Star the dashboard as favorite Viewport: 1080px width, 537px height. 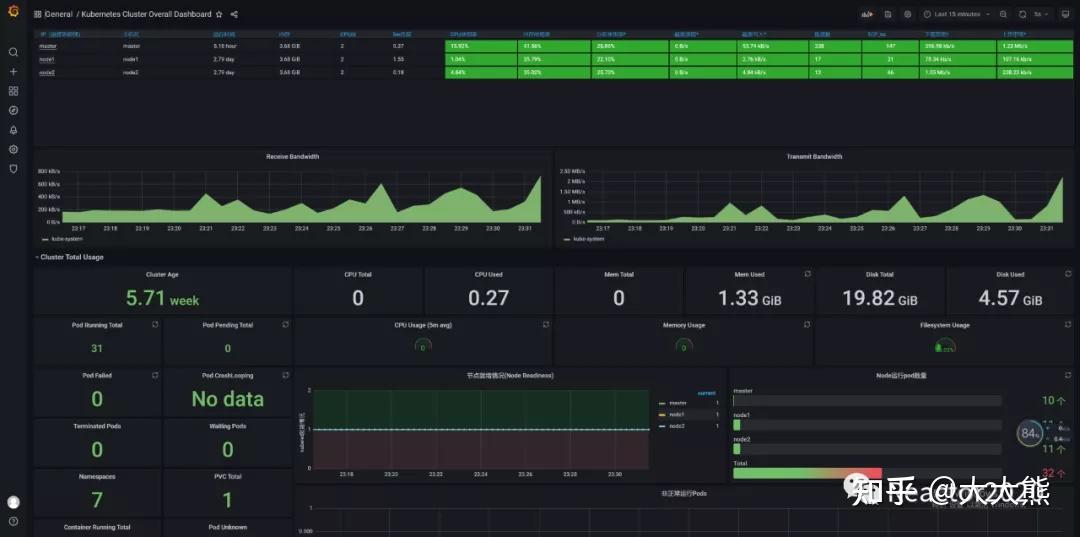(x=219, y=14)
